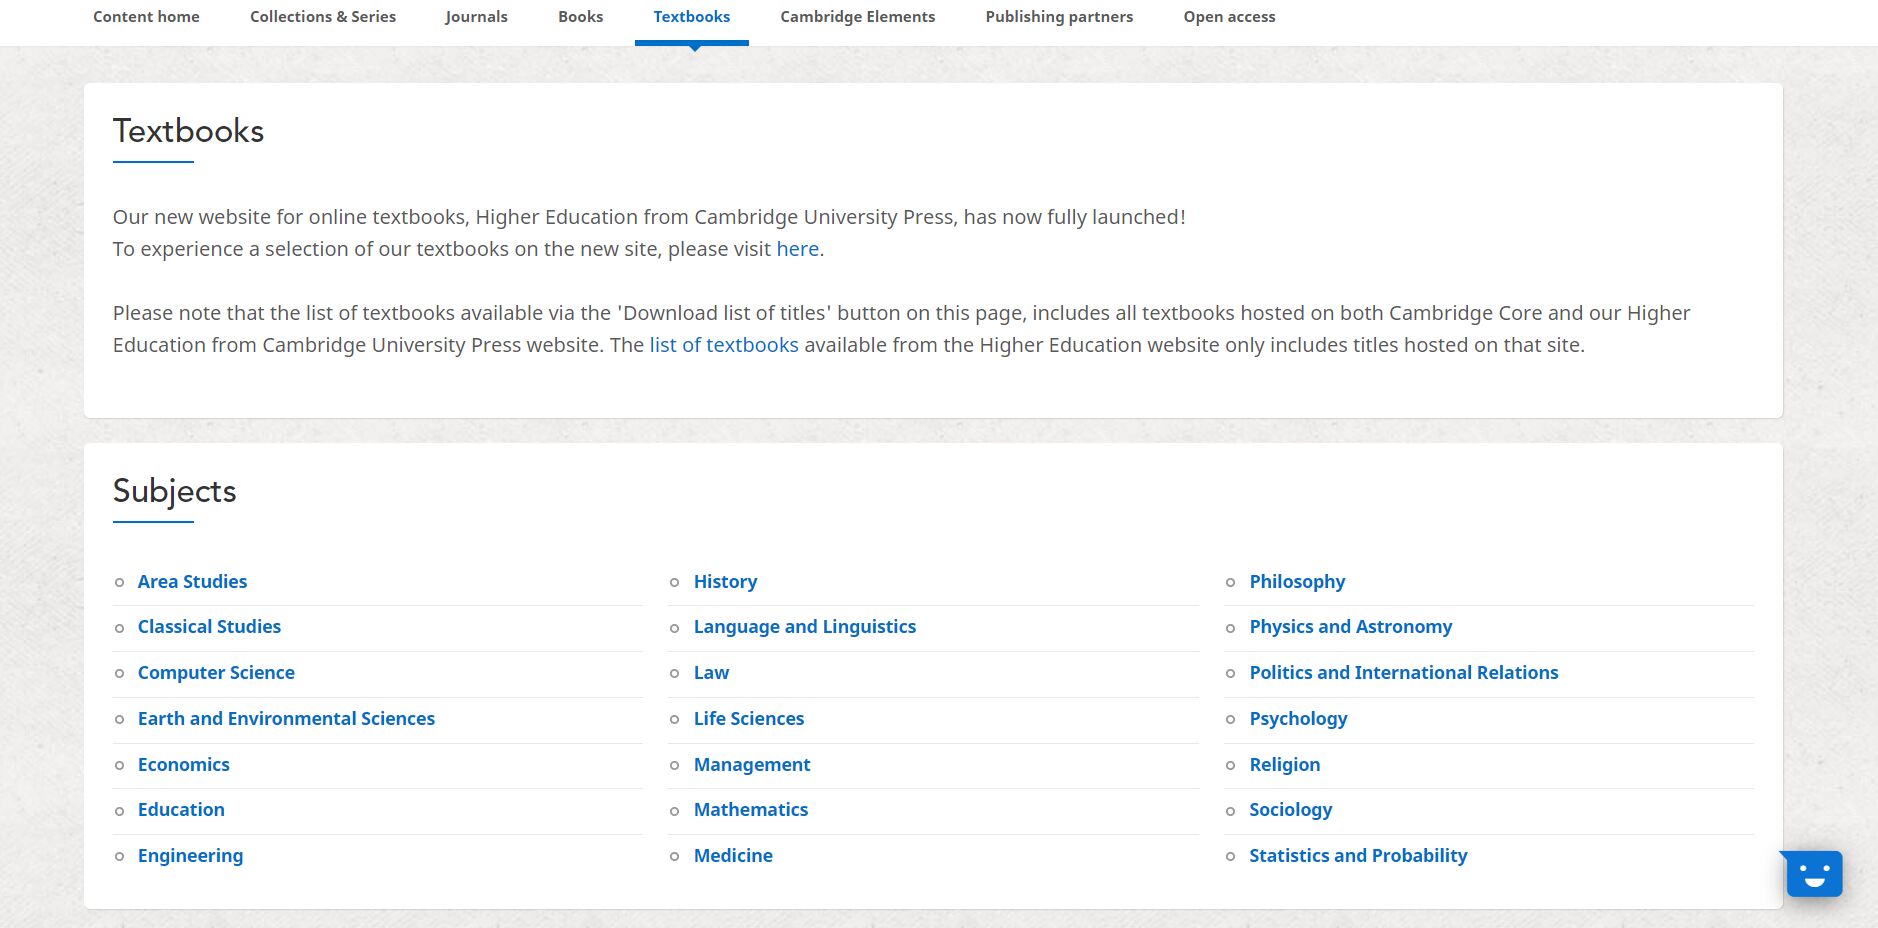Open the Religion subject link

(x=1284, y=765)
